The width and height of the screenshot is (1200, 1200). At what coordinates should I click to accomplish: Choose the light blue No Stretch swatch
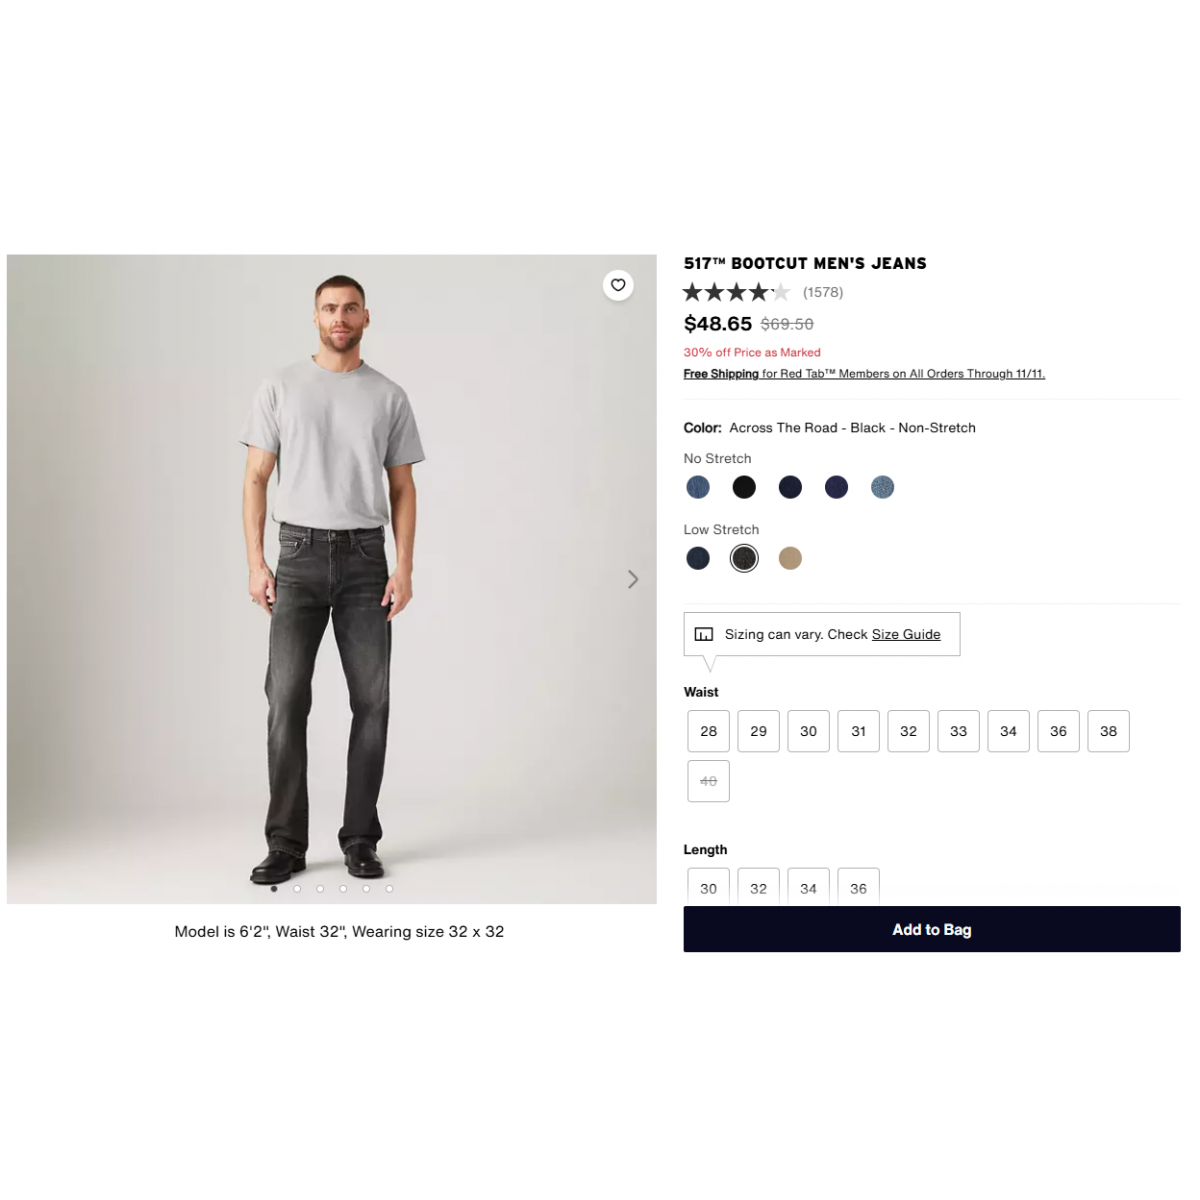pos(882,487)
